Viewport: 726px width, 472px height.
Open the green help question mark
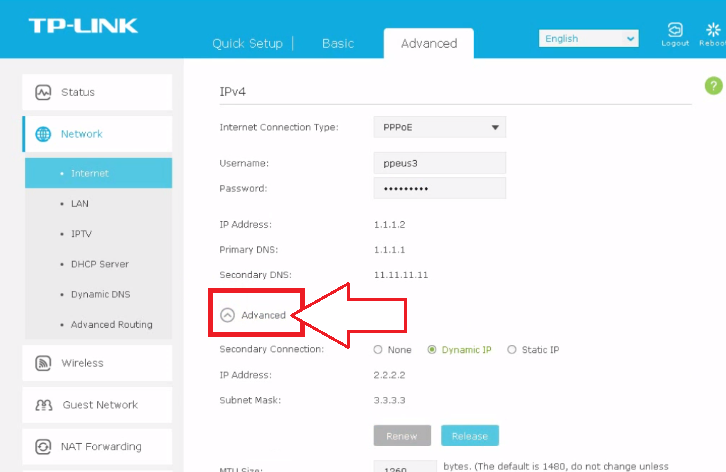(x=713, y=86)
